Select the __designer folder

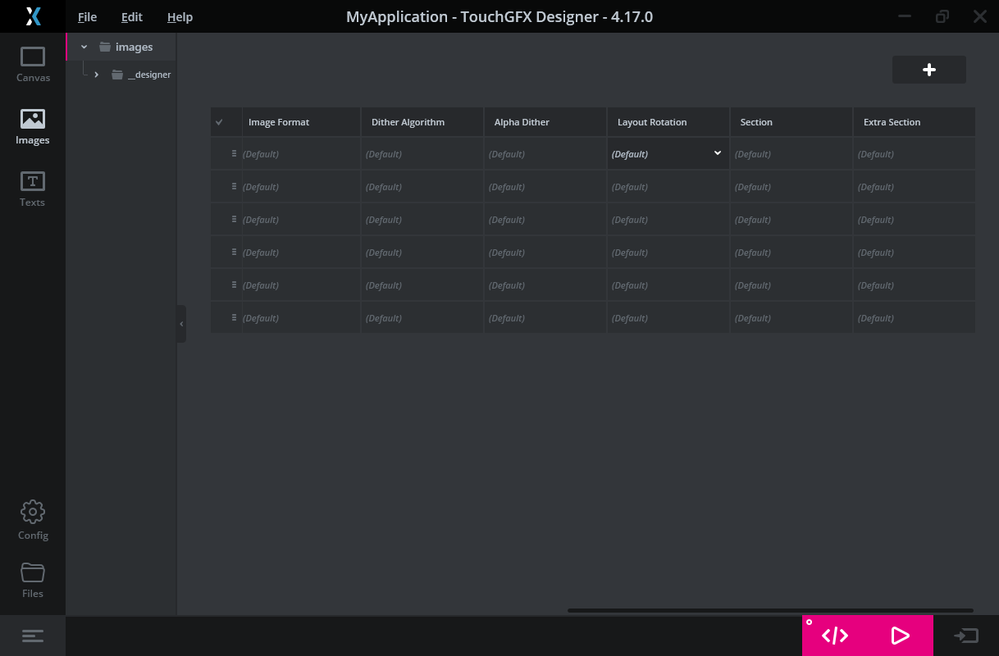tap(141, 75)
